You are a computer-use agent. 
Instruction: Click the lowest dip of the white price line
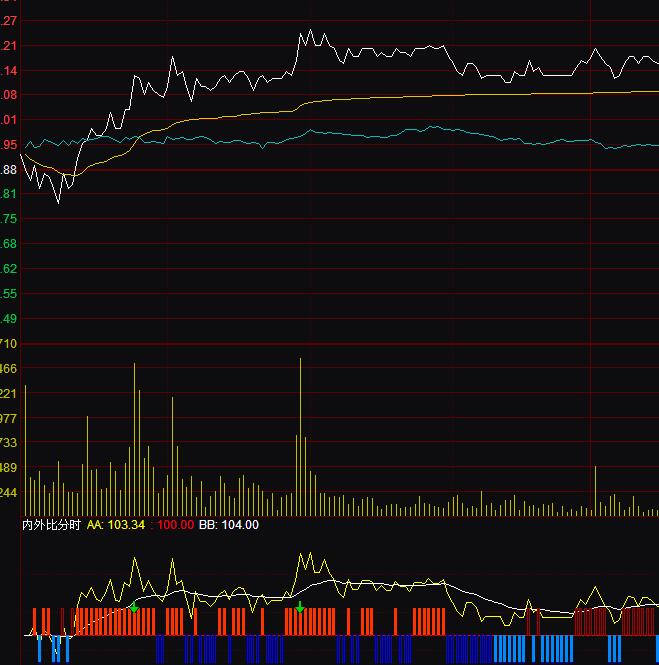pyautogui.click(x=58, y=202)
